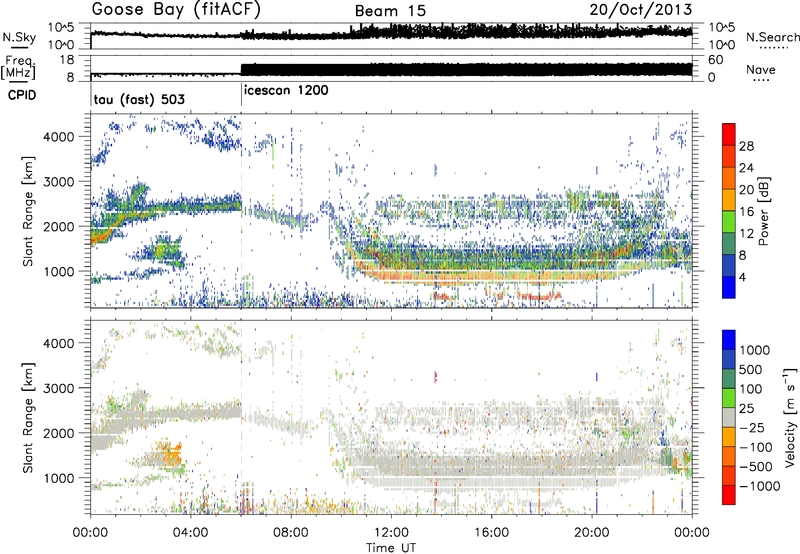Click the '18' tick on the frequency axis
This screenshot has height=554, width=800.
(x=67, y=60)
